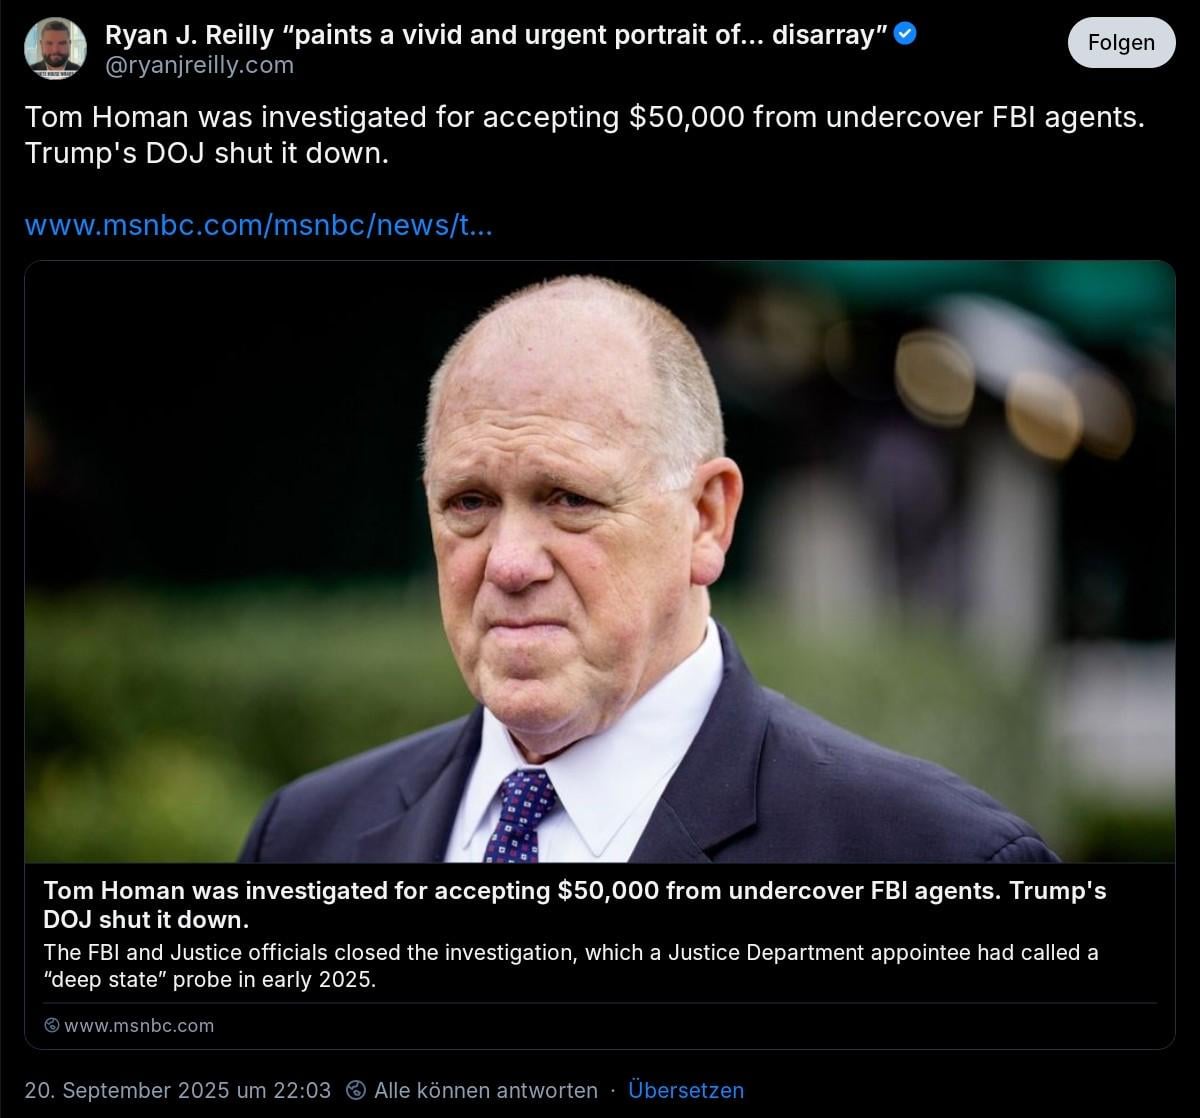The width and height of the screenshot is (1200, 1118).
Task: Click the post sentence 'Trump's DOJ shut it down.'
Action: tap(206, 156)
